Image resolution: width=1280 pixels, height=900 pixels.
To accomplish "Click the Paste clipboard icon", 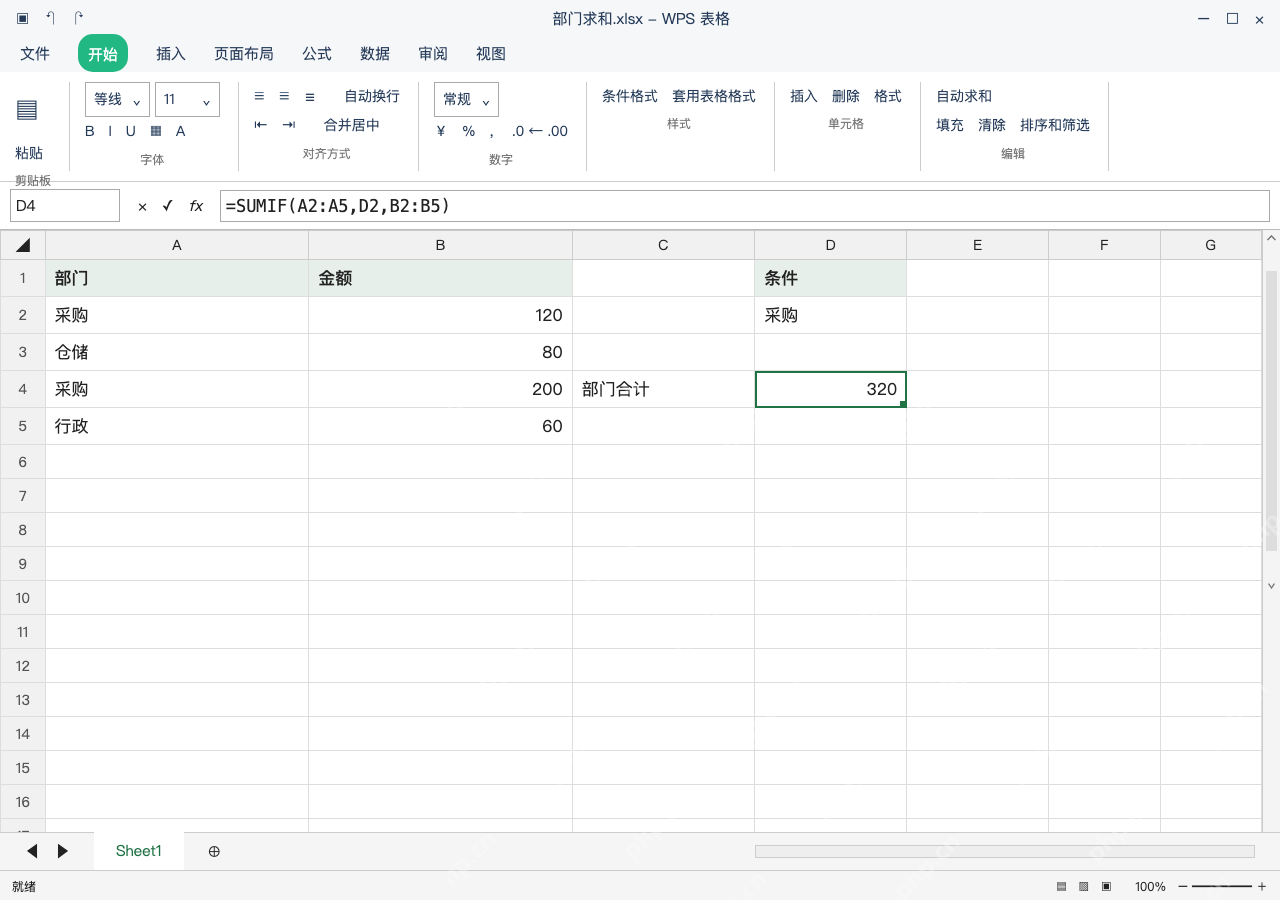I will pyautogui.click(x=27, y=110).
